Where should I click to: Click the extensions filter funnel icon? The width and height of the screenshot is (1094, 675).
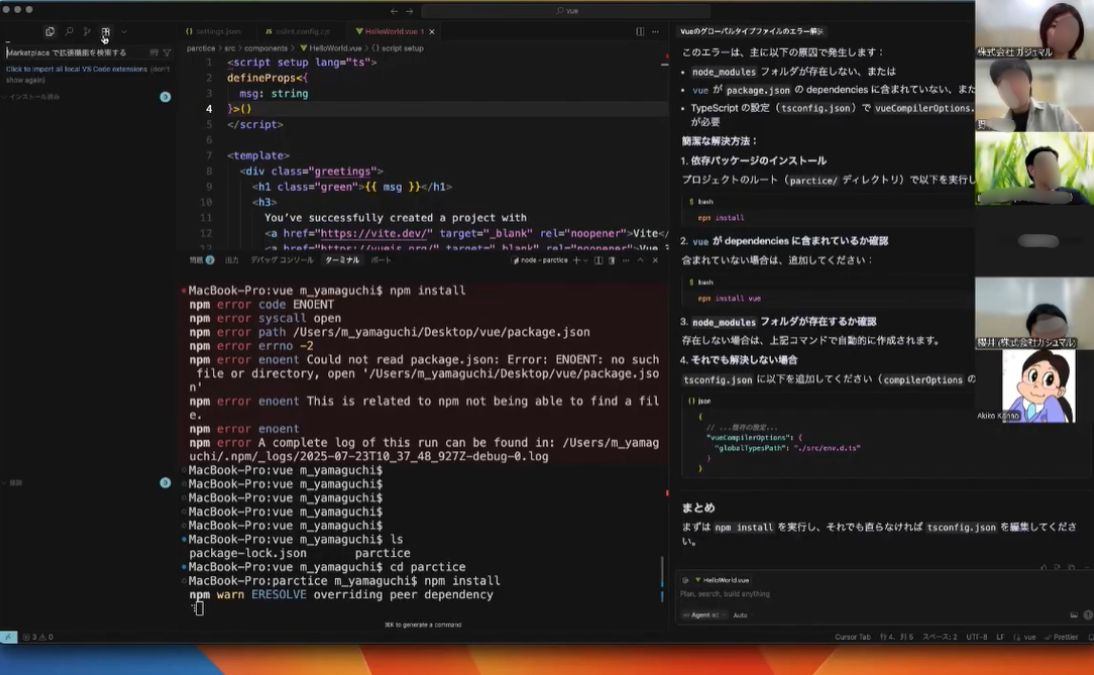[x=167, y=52]
